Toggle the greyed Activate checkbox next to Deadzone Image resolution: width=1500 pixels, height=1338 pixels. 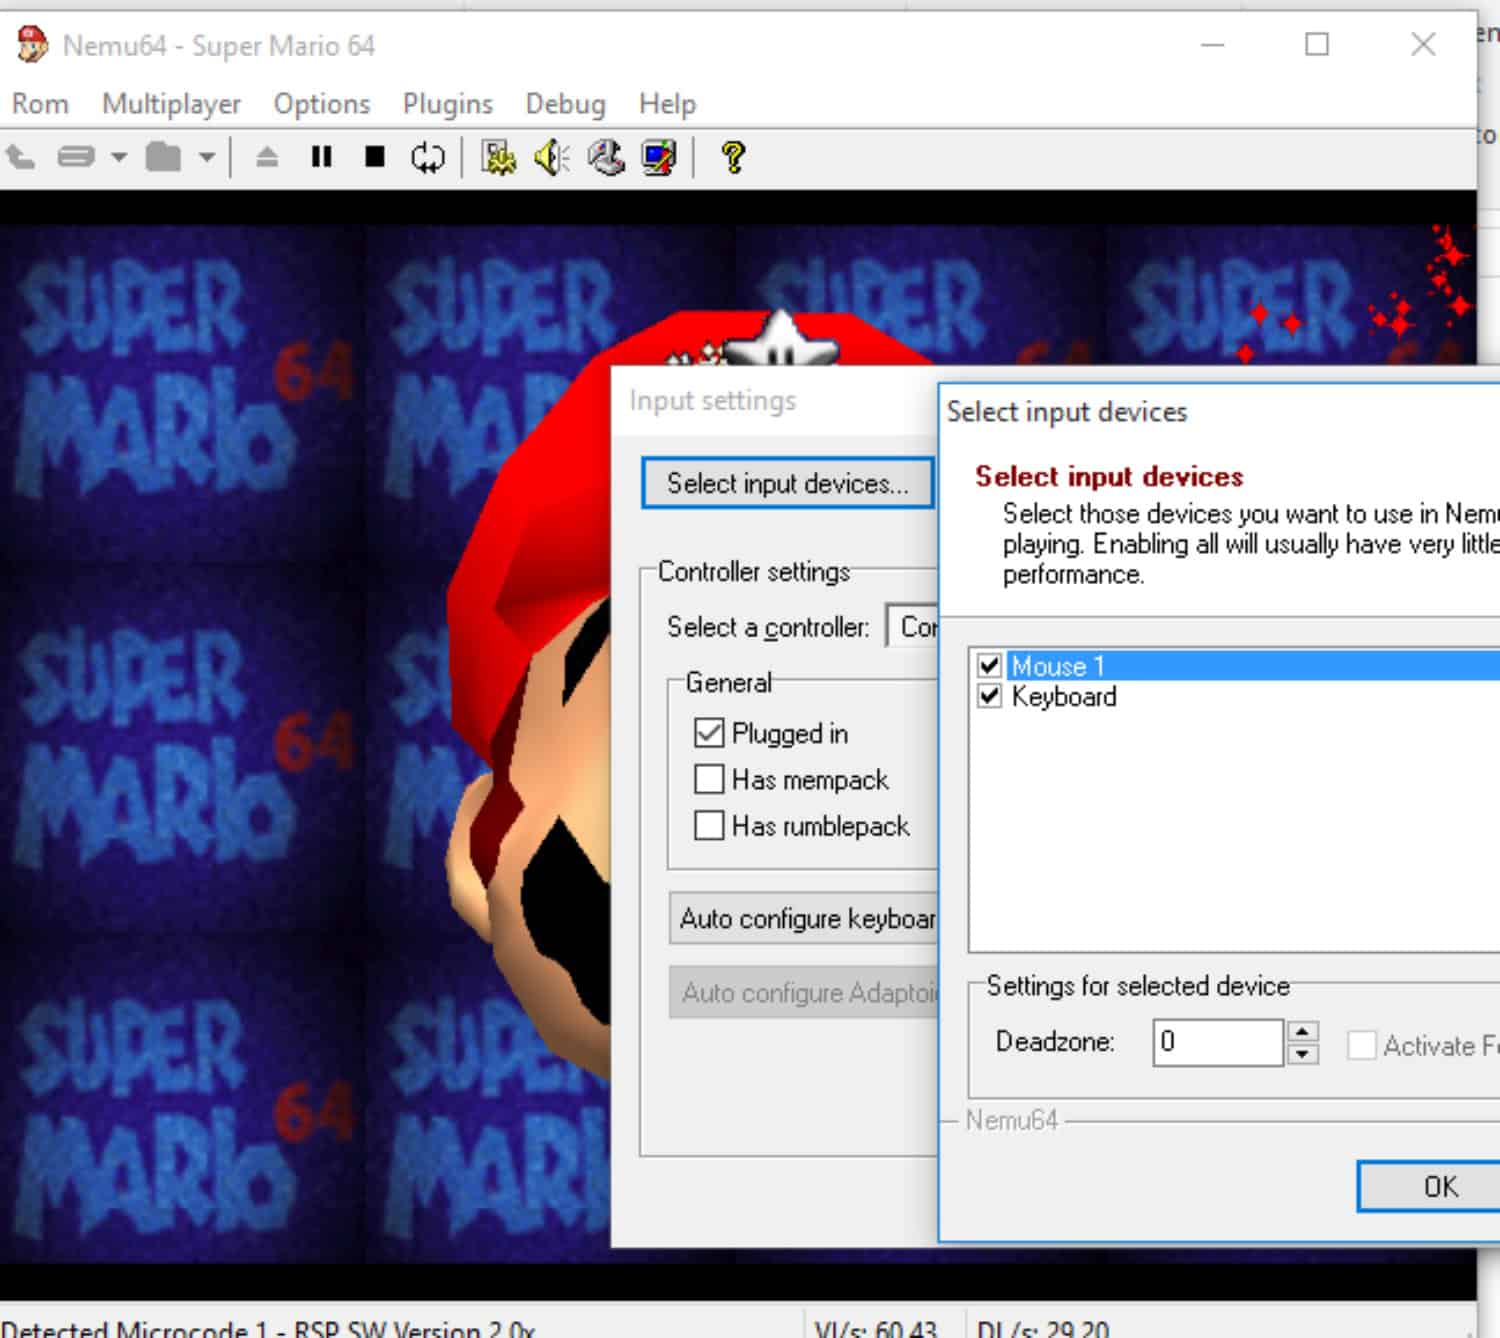(1362, 1046)
